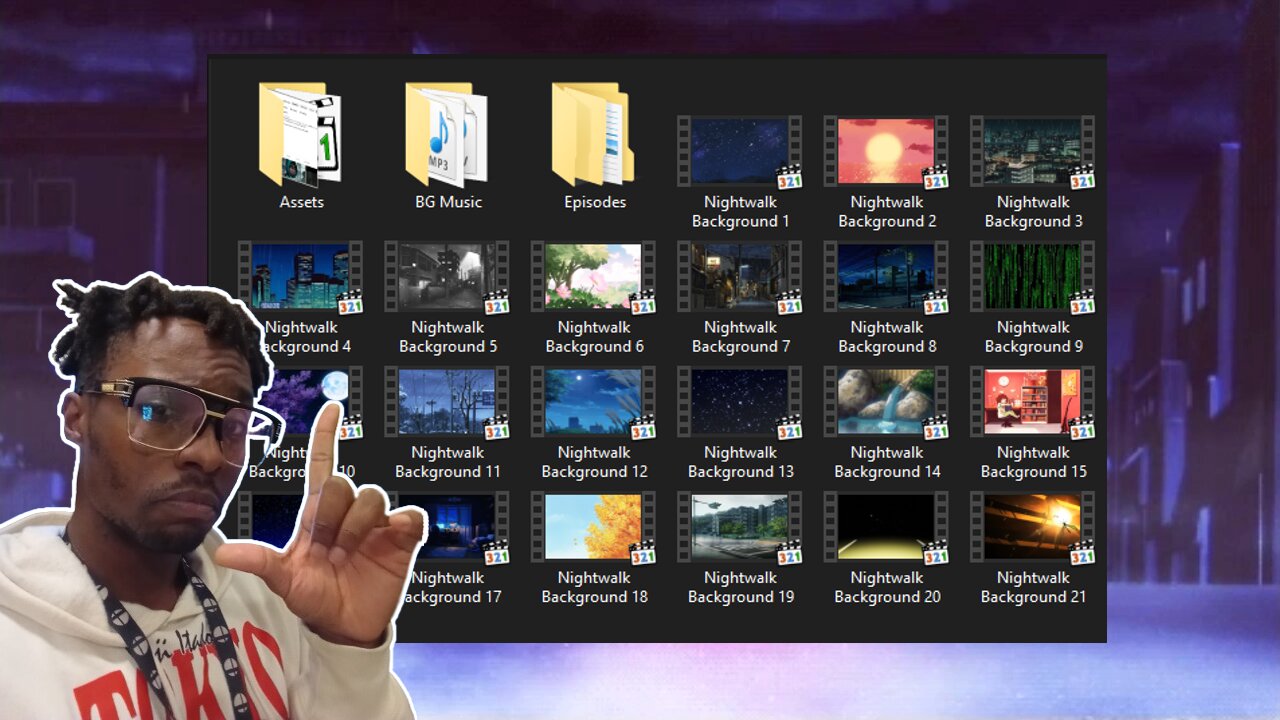1280x720 pixels.
Task: Click 'Nightwalk Background 13' file name
Action: coord(740,462)
